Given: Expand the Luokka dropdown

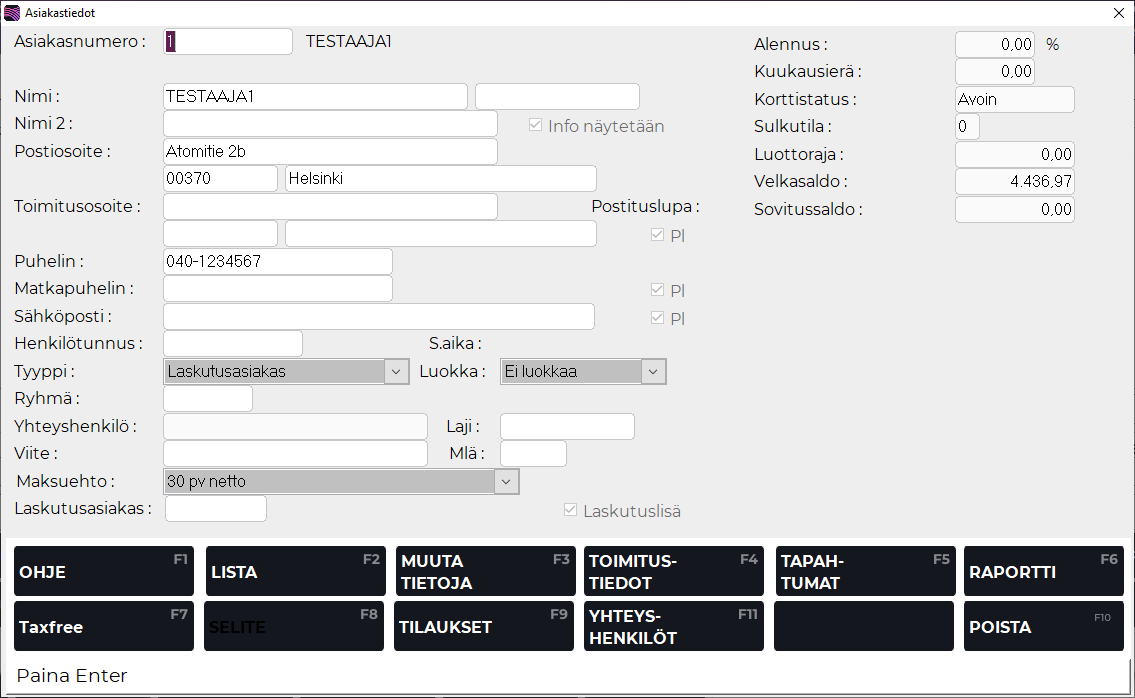Looking at the screenshot, I should 653,371.
